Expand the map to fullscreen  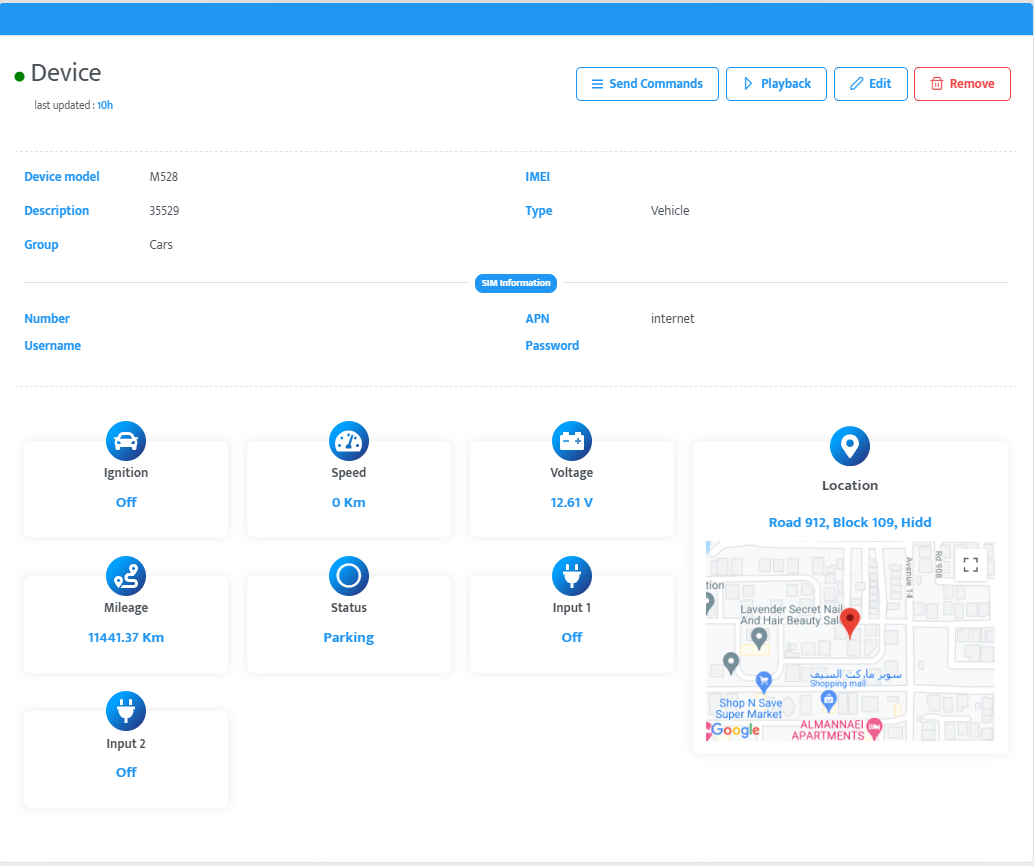970,565
